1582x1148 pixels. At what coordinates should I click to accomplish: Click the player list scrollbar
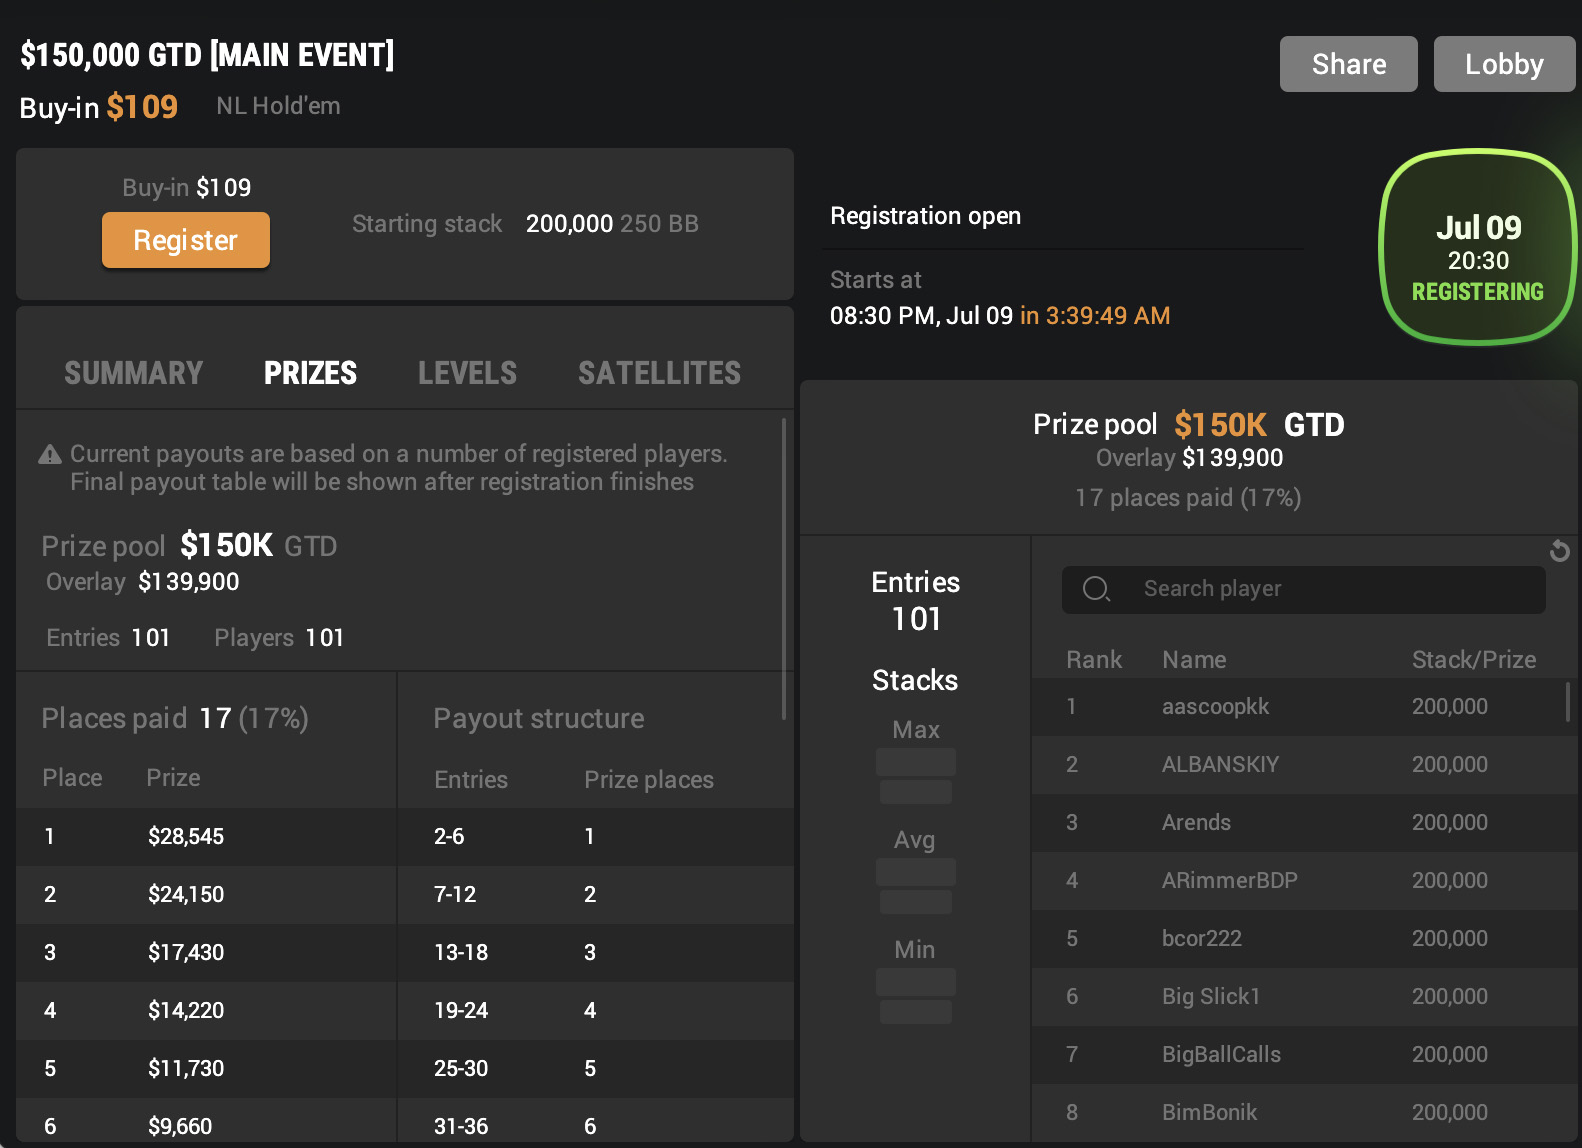[1567, 701]
